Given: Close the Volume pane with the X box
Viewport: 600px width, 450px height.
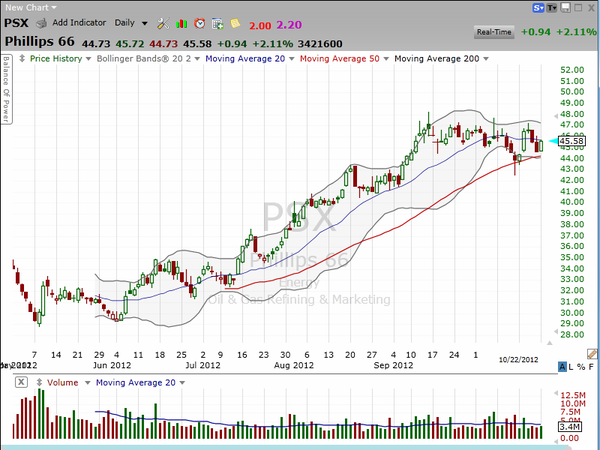Looking at the screenshot, I should (x=21, y=382).
